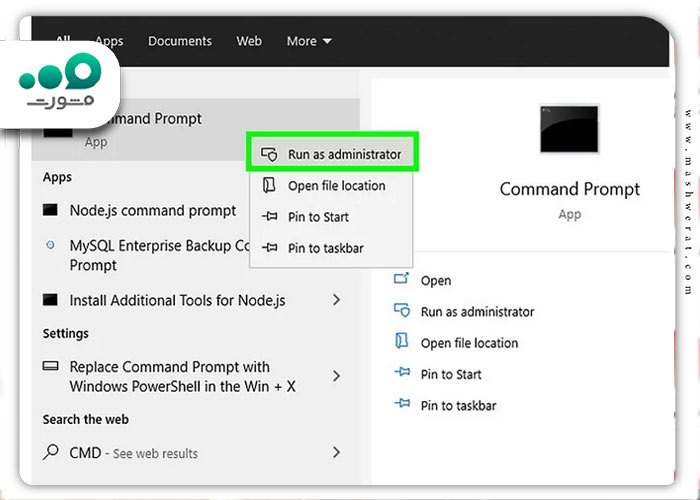Click the Replace Command Prompt settings icon

50,366
